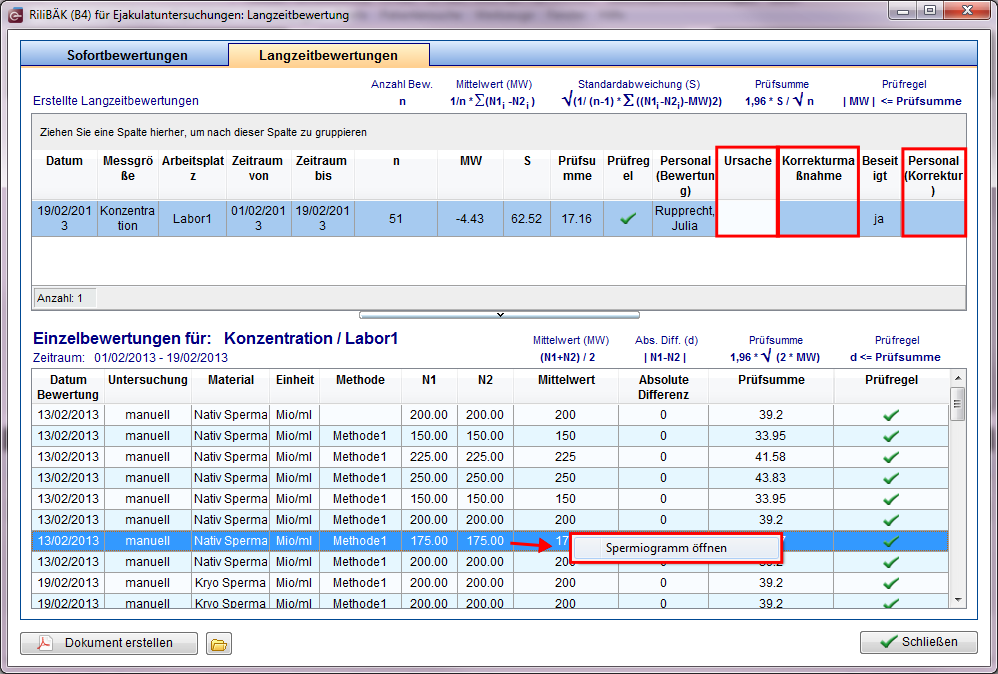This screenshot has height=674, width=998.
Task: Click the 'ja' cell under Beseitigt
Action: (x=879, y=219)
